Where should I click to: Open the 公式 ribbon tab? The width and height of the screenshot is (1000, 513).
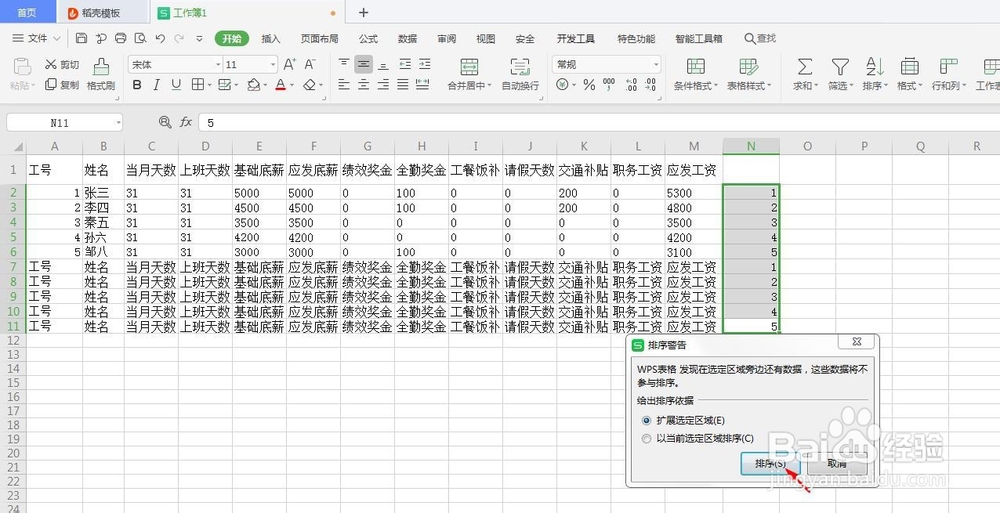coord(368,38)
